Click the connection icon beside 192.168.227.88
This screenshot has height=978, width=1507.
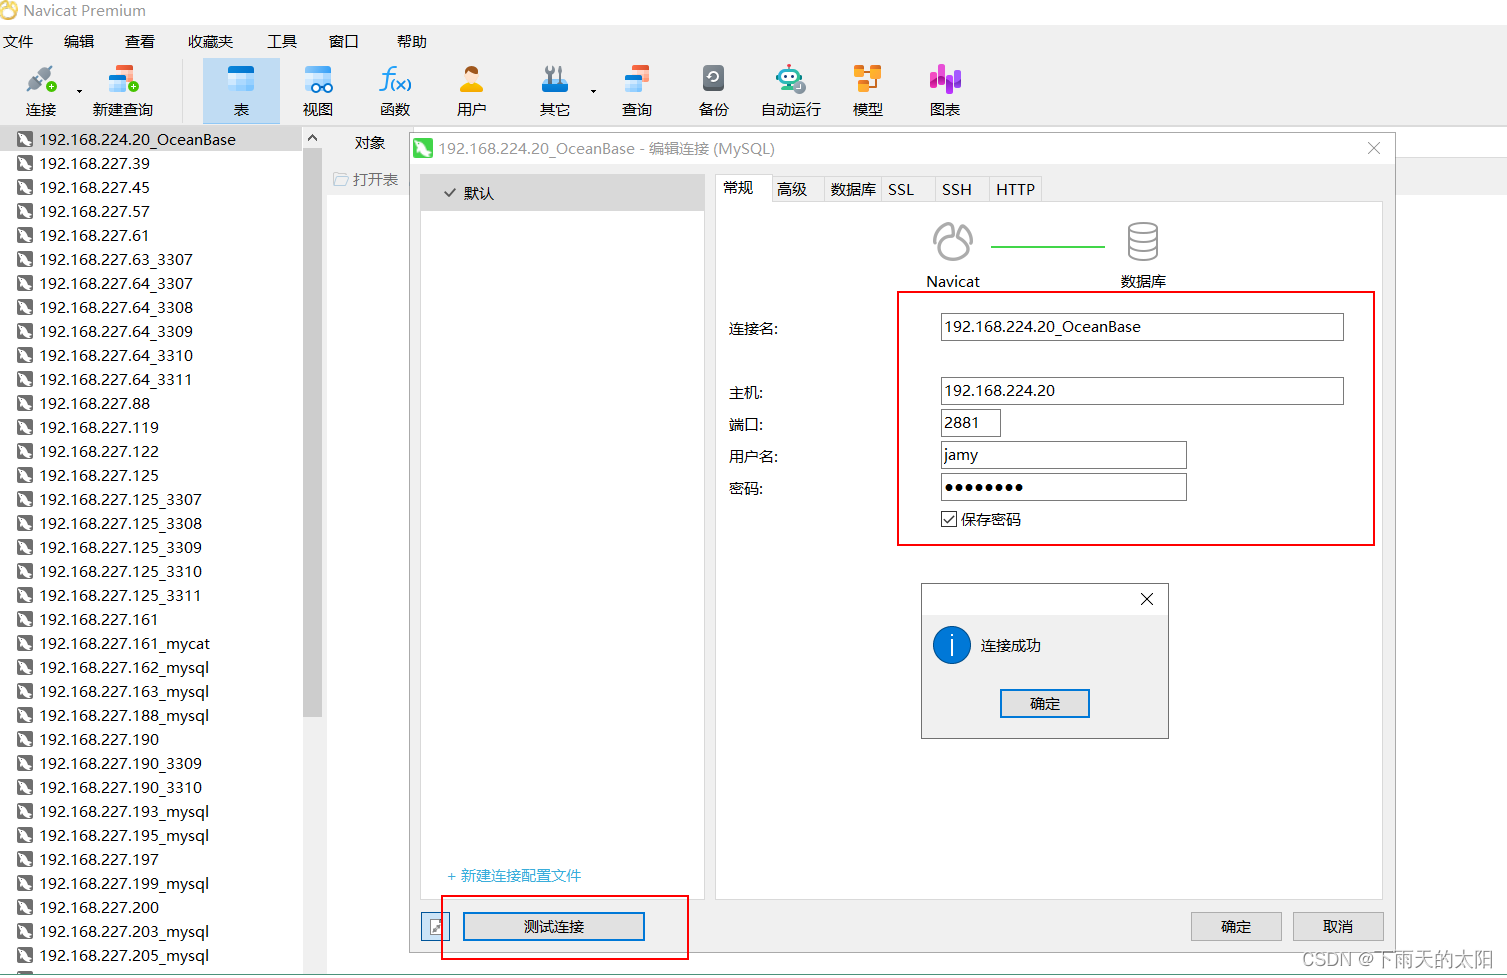click(25, 403)
